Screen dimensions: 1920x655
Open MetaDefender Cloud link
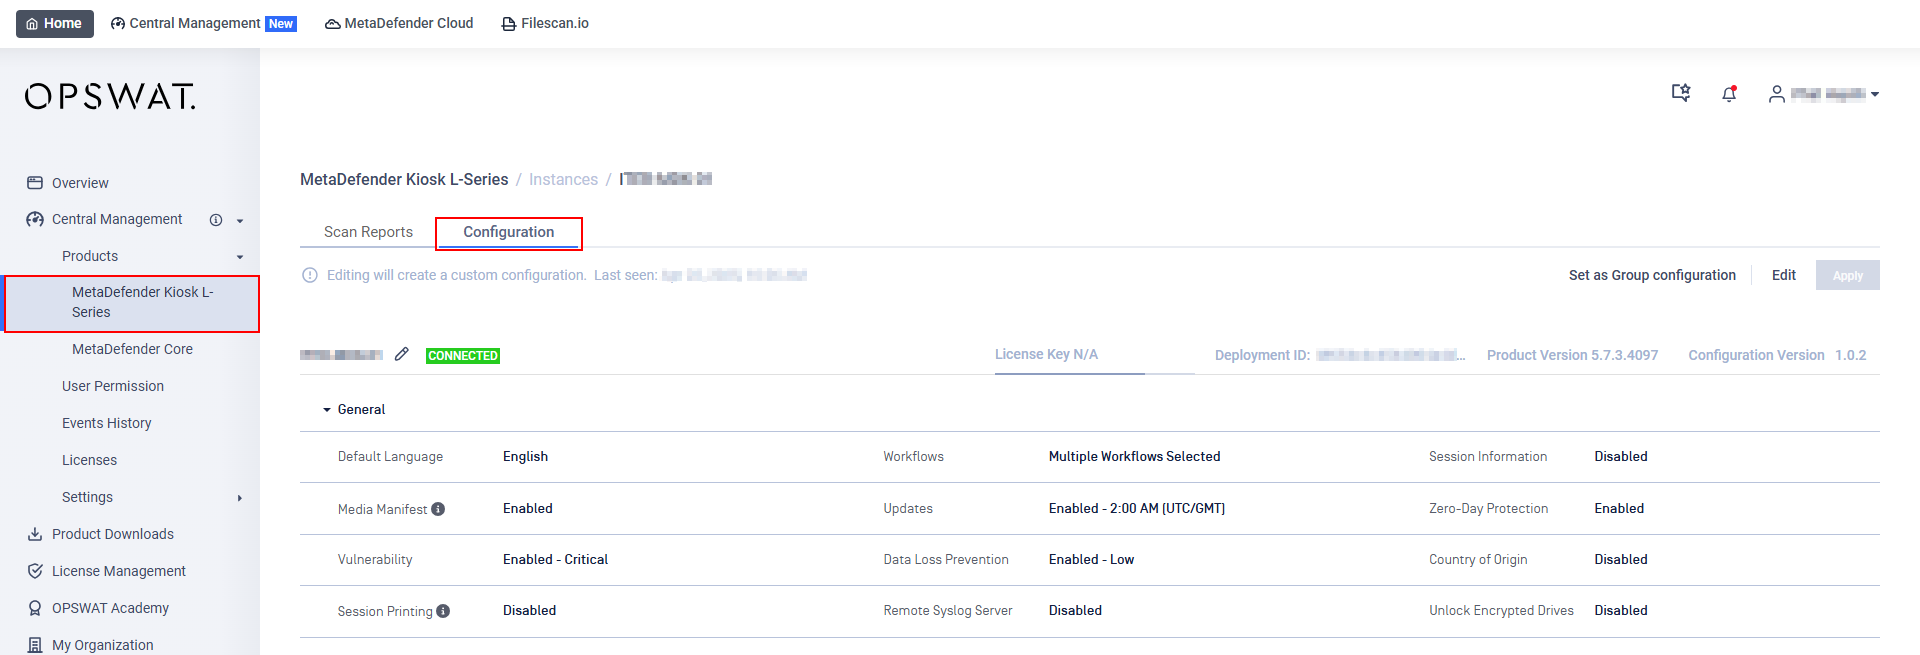pyautogui.click(x=399, y=23)
